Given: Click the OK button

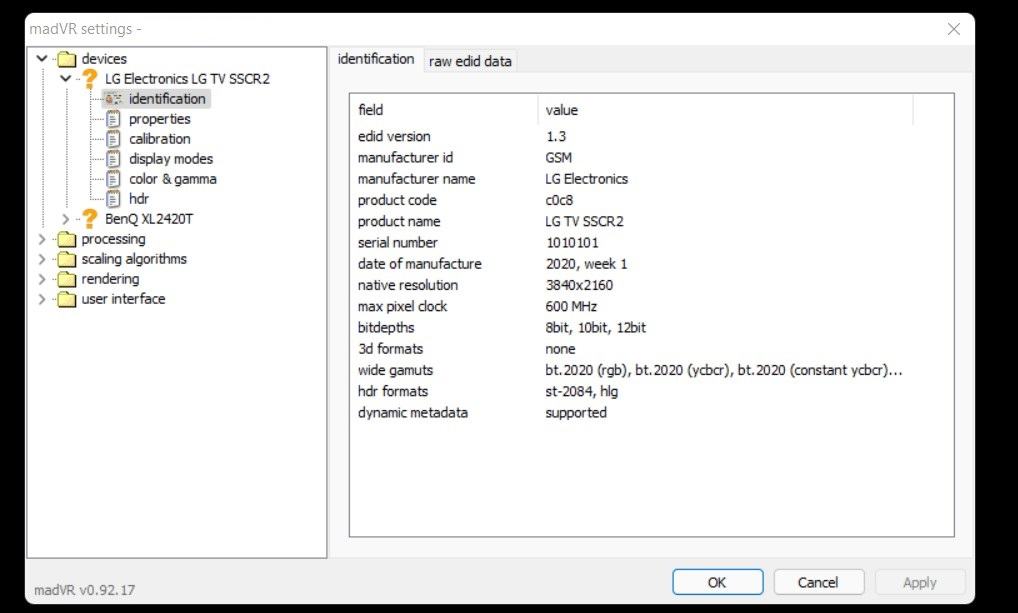Looking at the screenshot, I should [x=717, y=582].
